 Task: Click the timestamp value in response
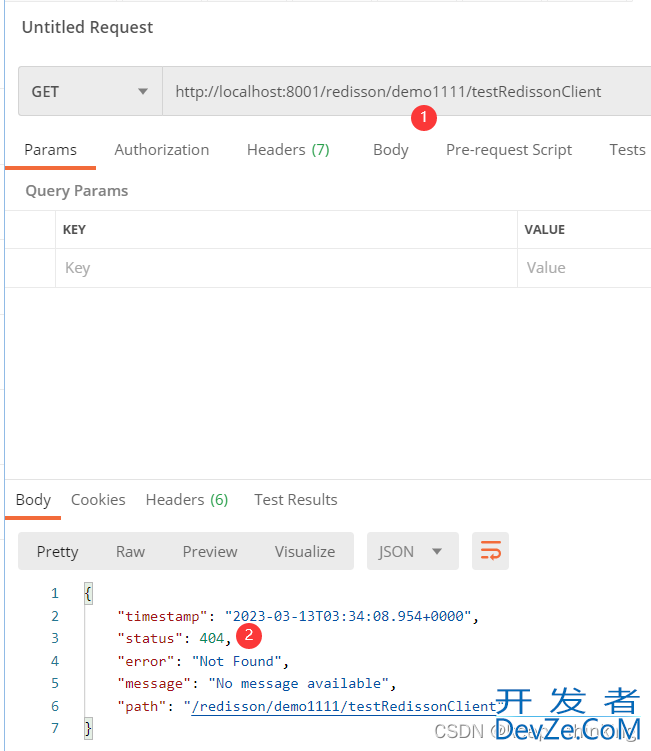click(x=348, y=616)
